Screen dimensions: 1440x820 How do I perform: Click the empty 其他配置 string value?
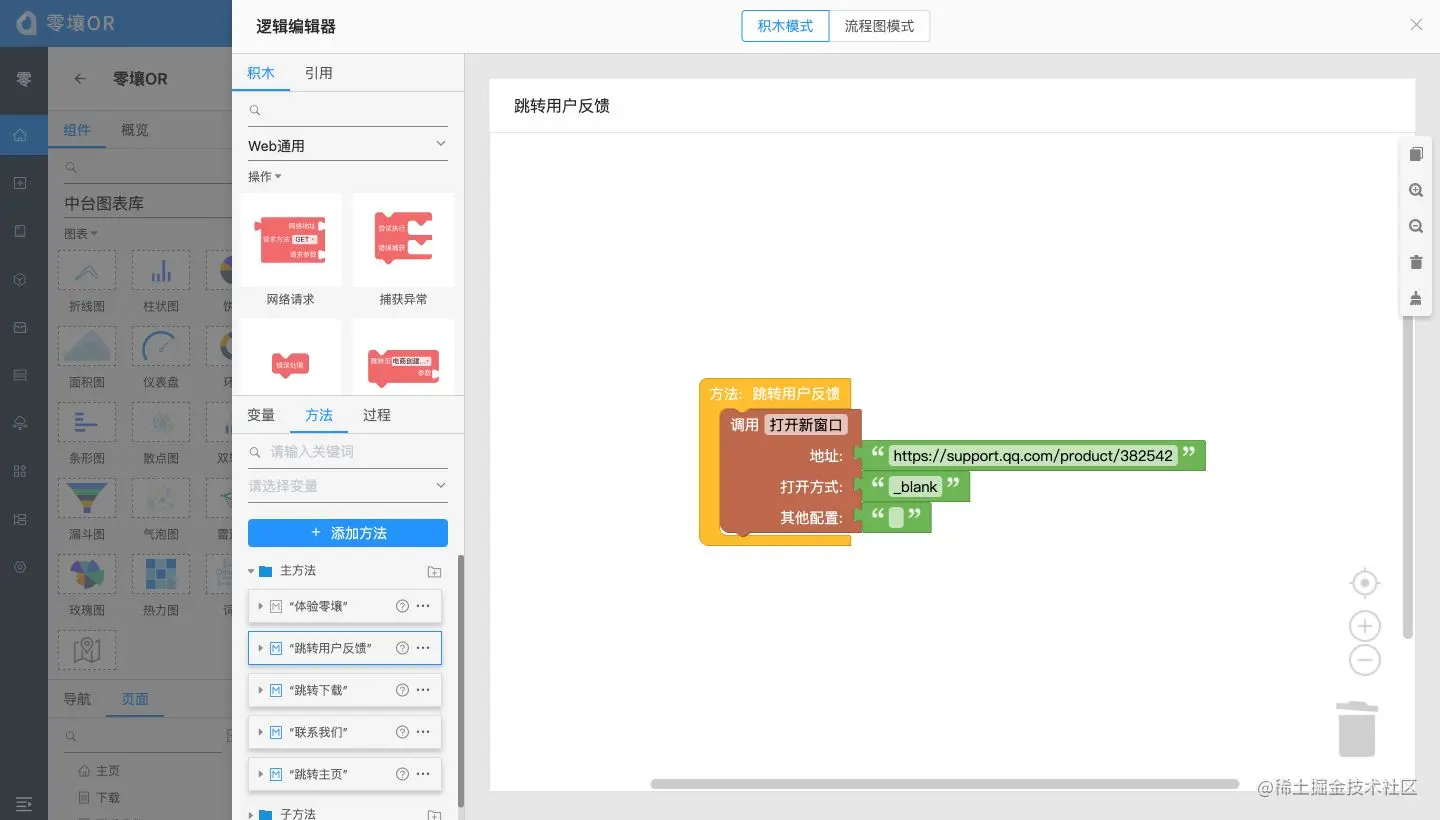point(896,517)
